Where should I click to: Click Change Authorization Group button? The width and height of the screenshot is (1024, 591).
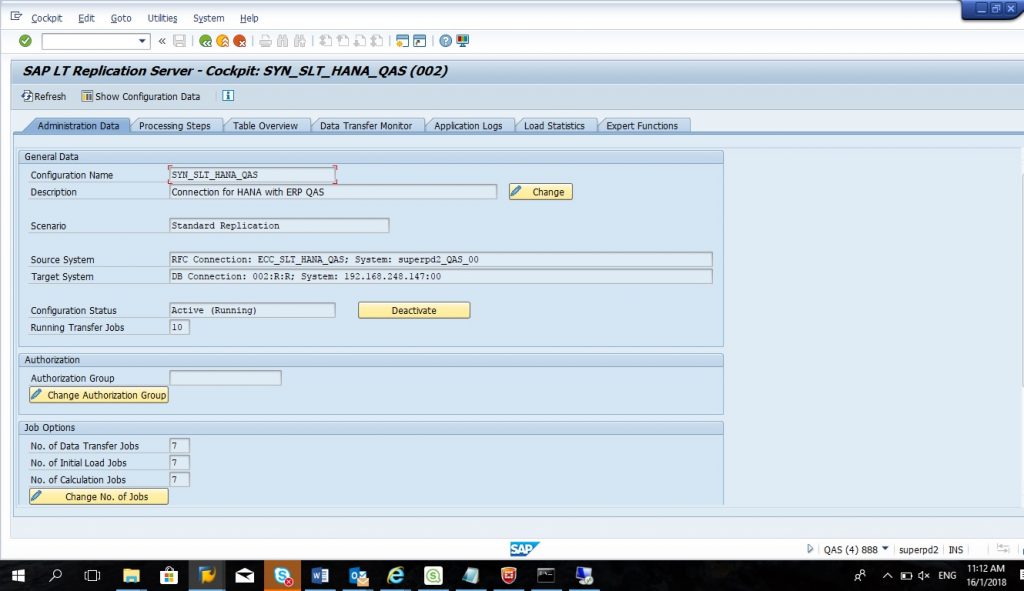tap(99, 395)
